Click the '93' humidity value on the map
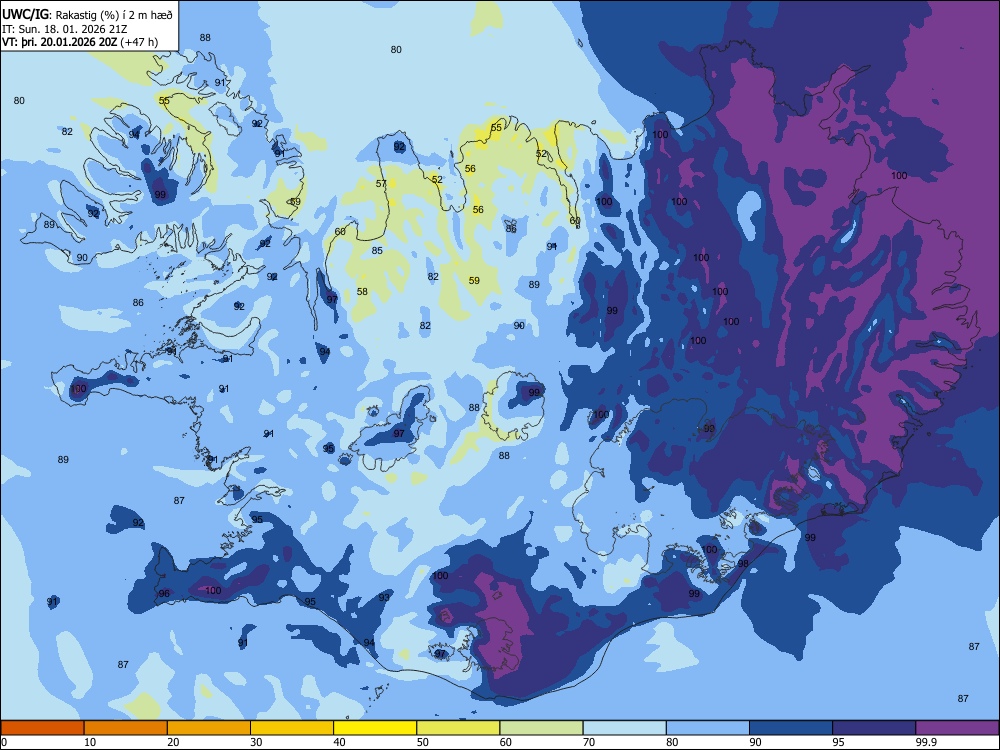 (384, 598)
